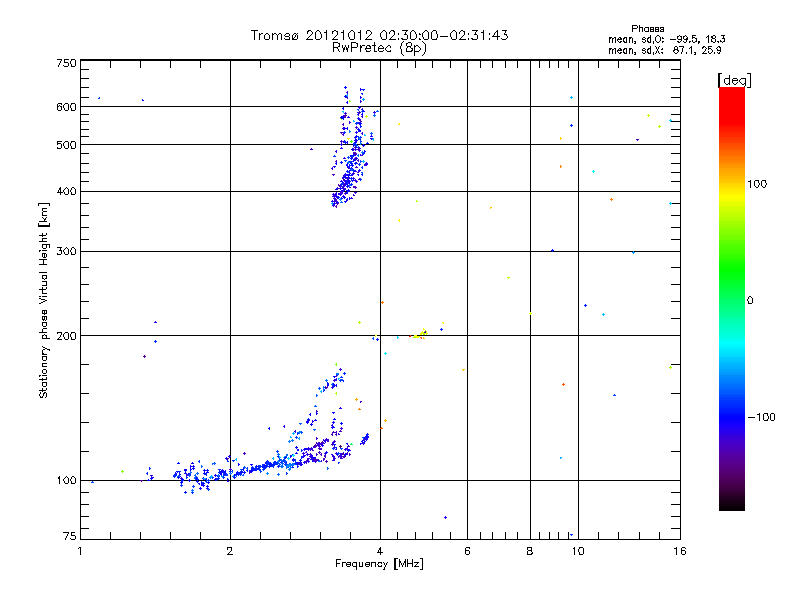
Task: Click the colorbar tick label '100'
Action: (757, 184)
